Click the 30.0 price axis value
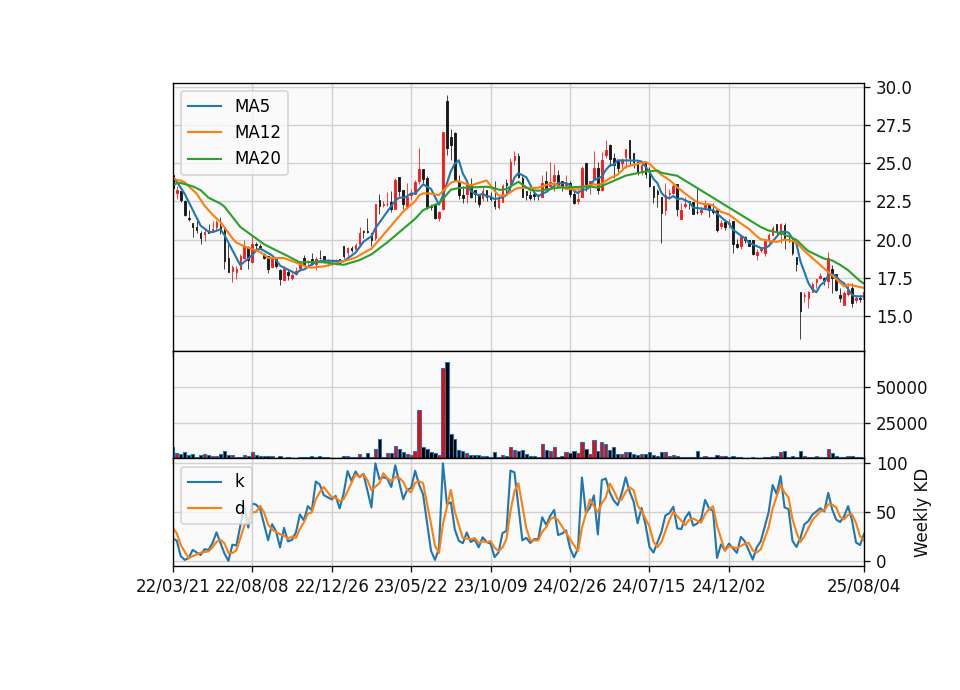 pyautogui.click(x=894, y=88)
